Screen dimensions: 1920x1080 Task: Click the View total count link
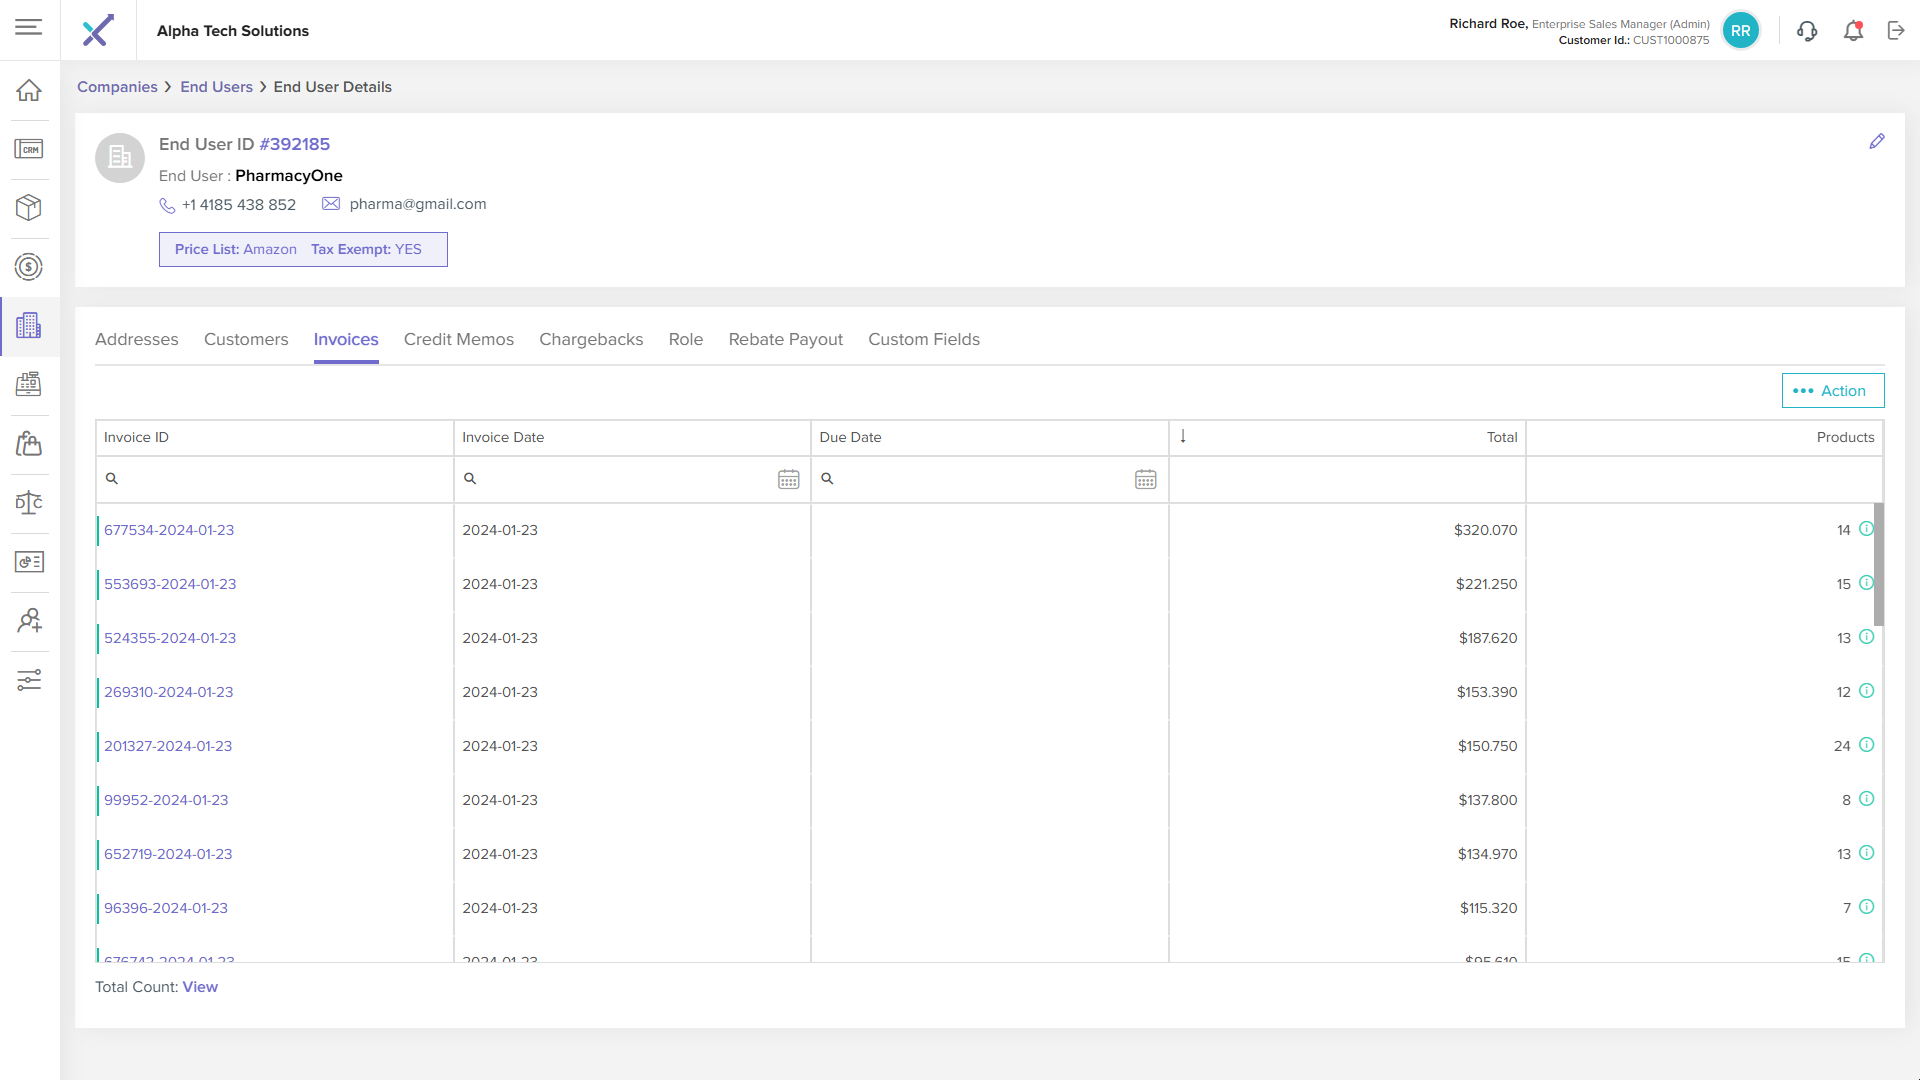(x=200, y=987)
